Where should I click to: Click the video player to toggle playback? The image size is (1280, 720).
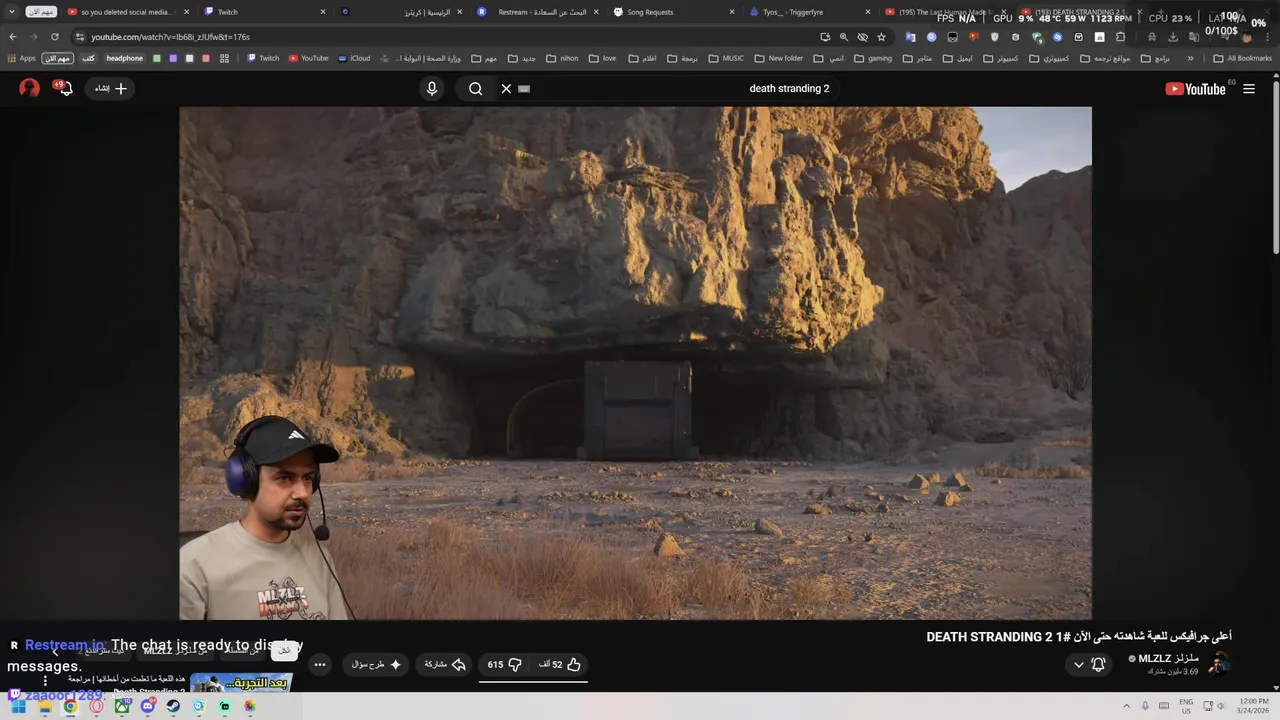click(x=635, y=363)
